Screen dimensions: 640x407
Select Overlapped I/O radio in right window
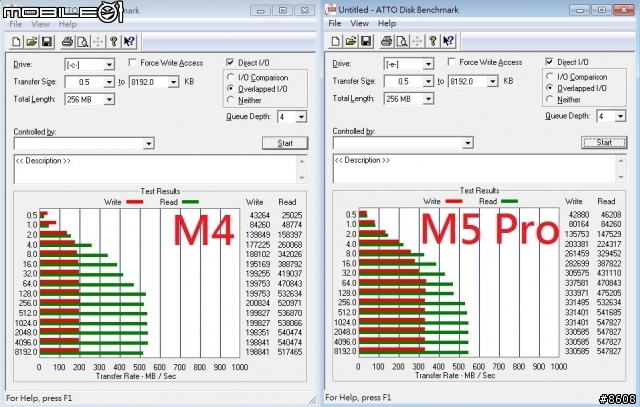click(x=550, y=88)
